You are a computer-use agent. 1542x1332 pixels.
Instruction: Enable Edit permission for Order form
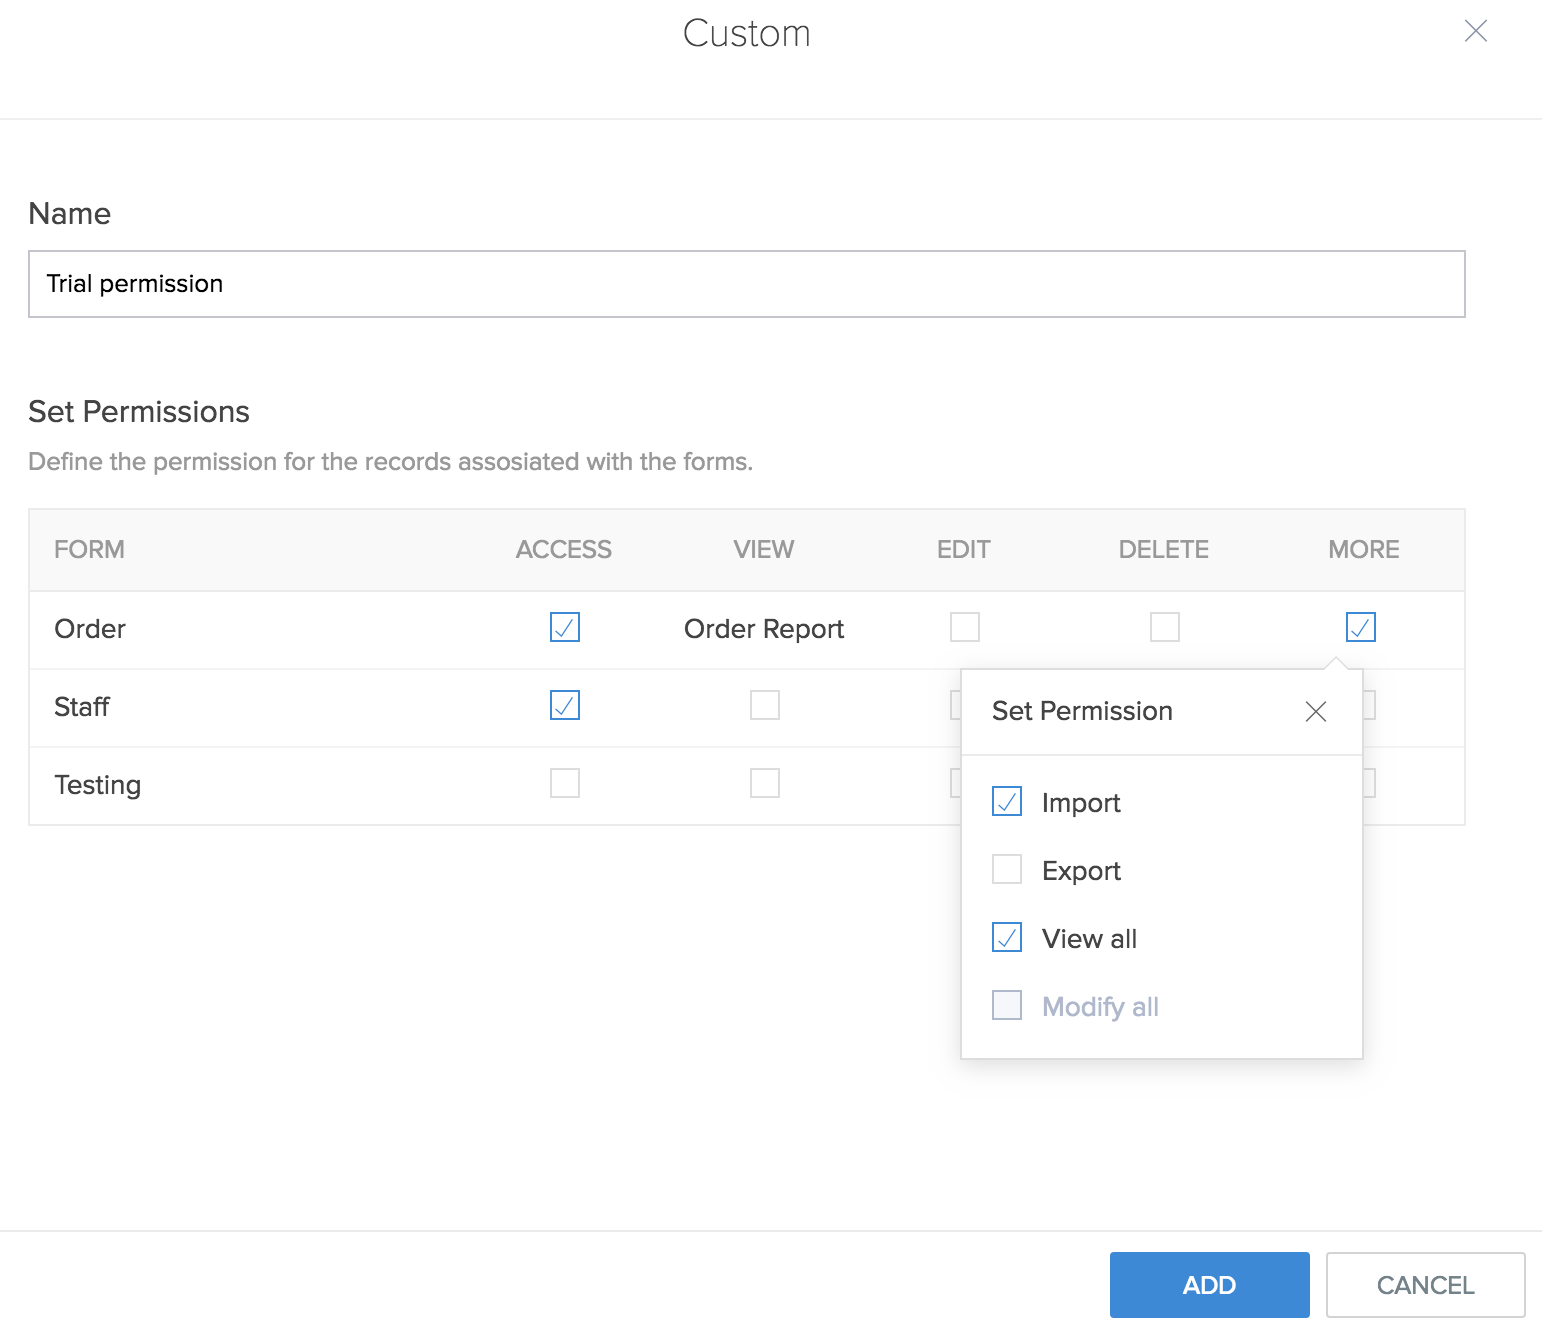(965, 628)
